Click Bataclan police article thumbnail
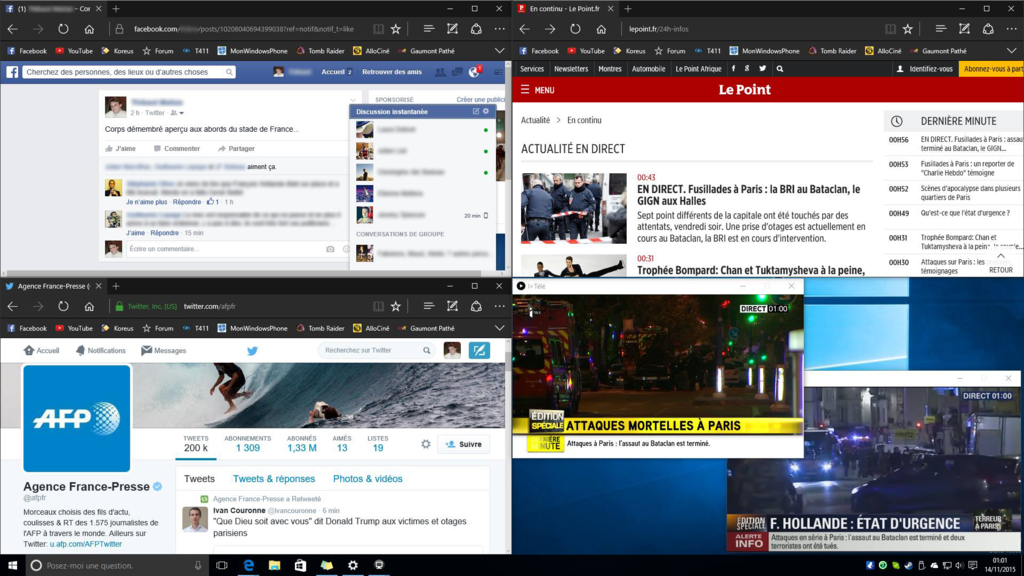The height and width of the screenshot is (576, 1024). [574, 208]
